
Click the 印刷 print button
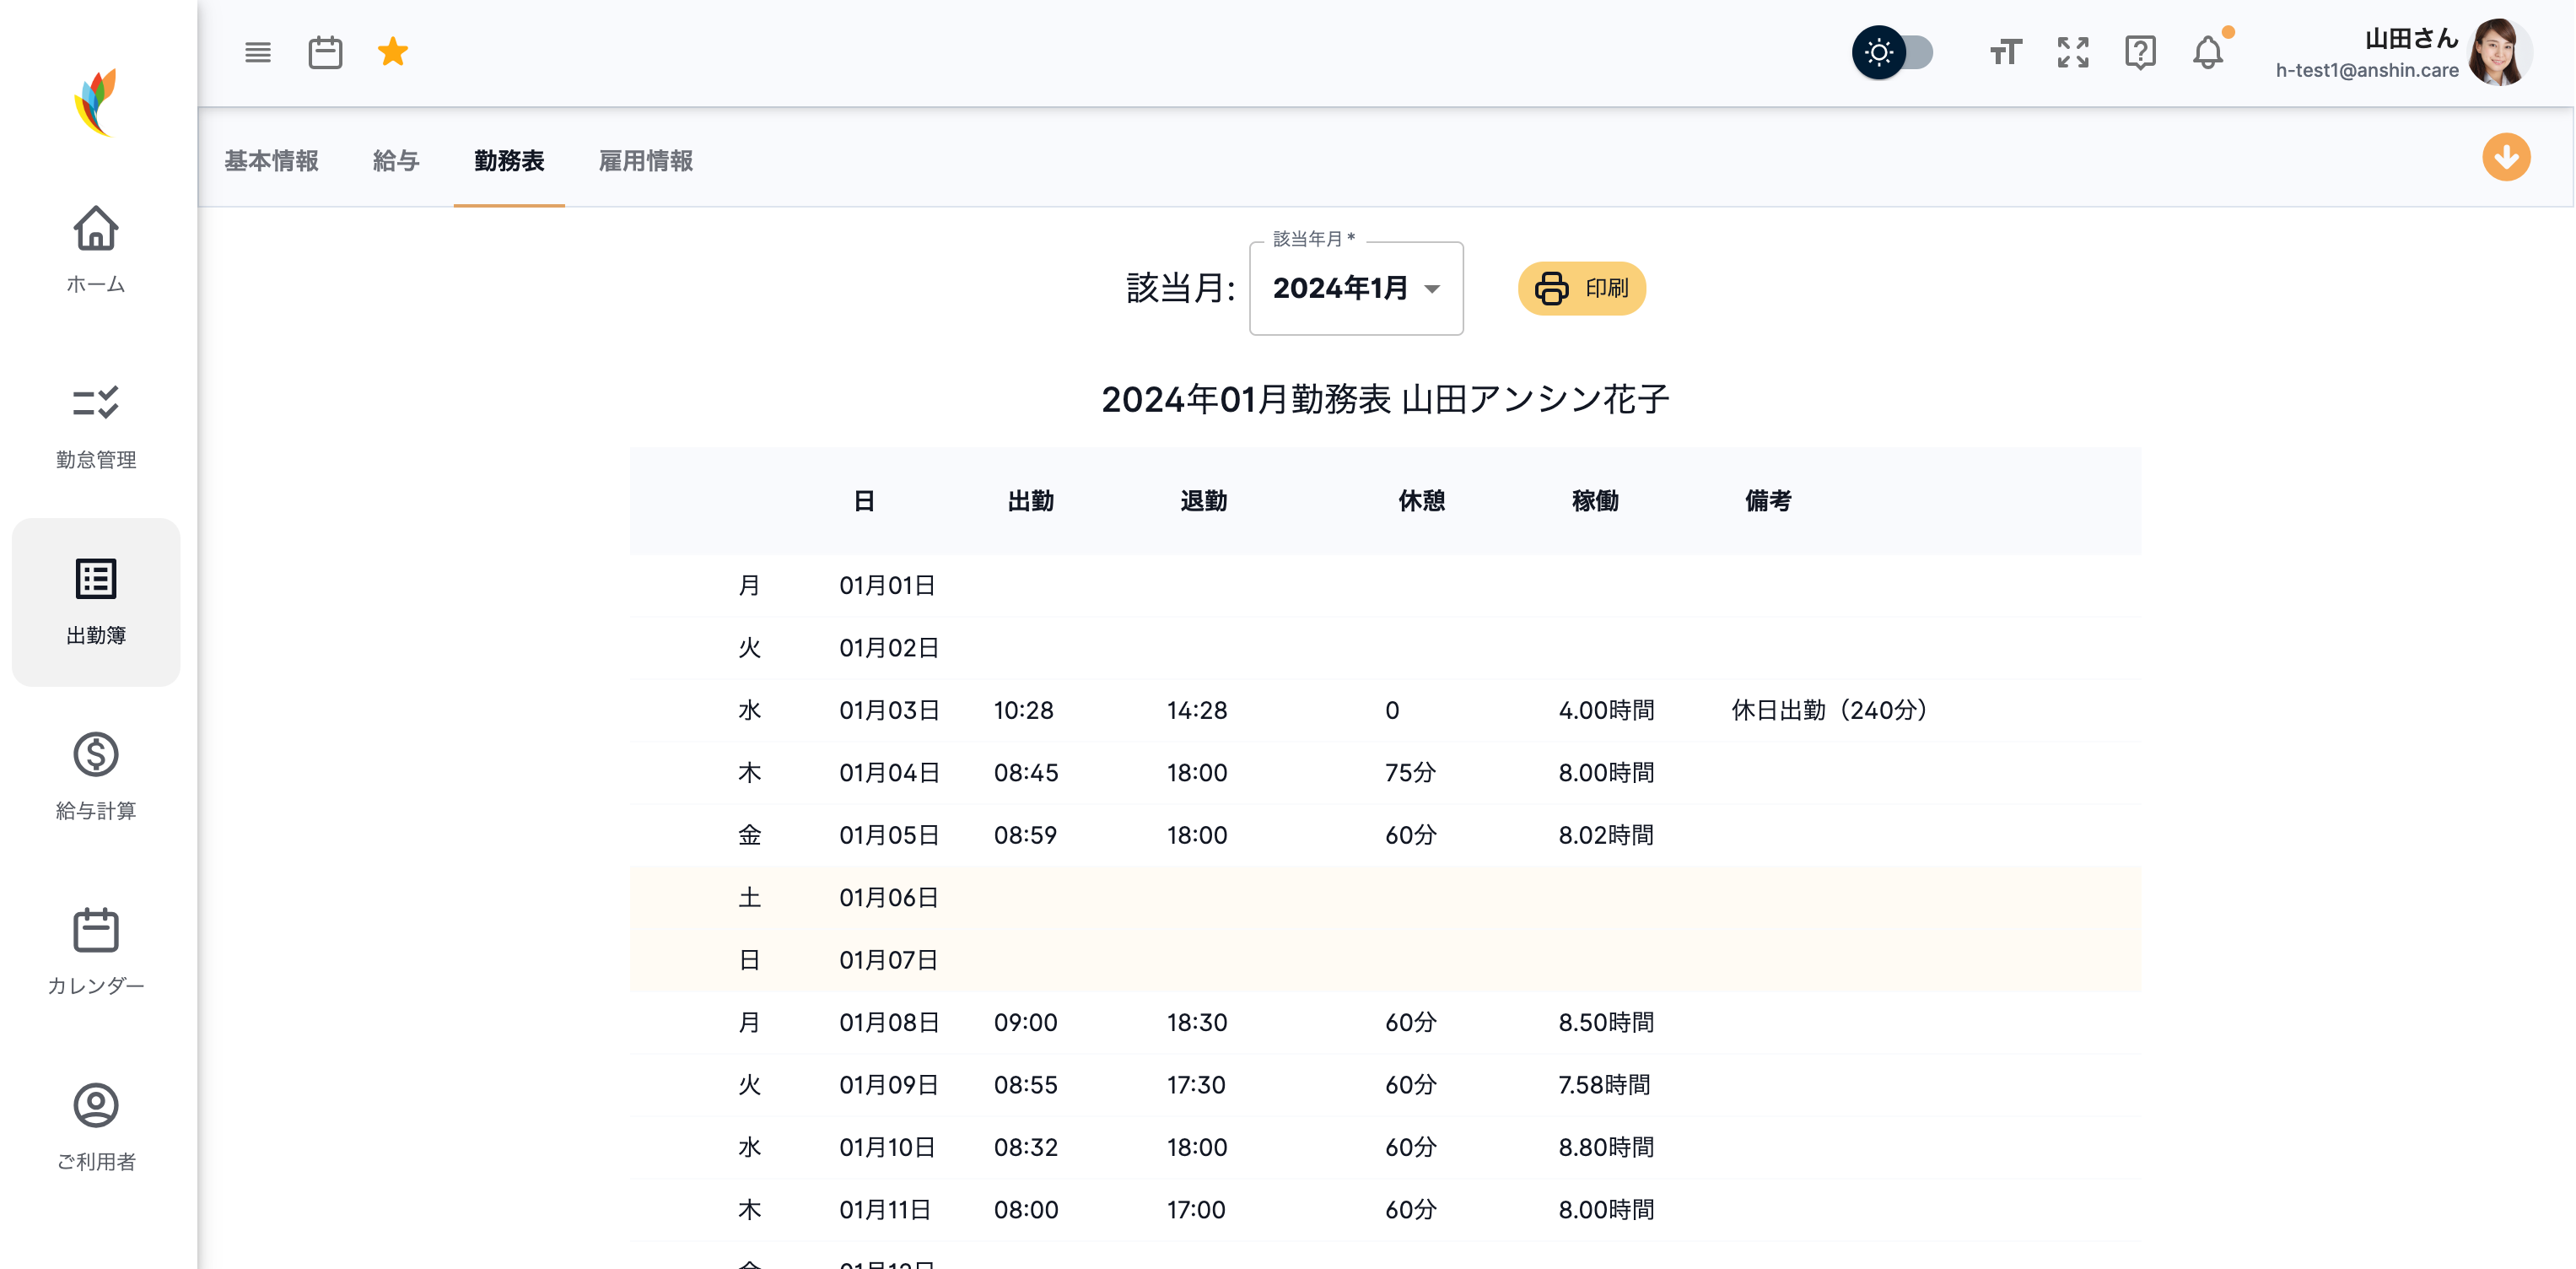1582,288
